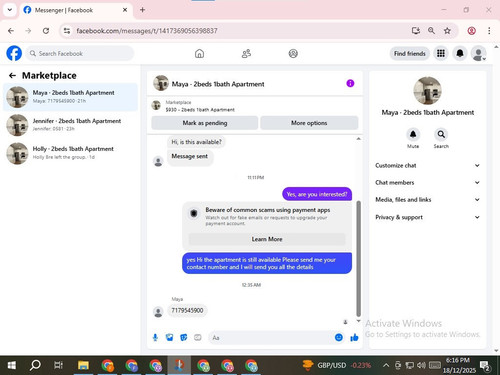Image resolution: width=500 pixels, height=375 pixels.
Task: Open the Windows Start menu
Action: click(x=12, y=365)
